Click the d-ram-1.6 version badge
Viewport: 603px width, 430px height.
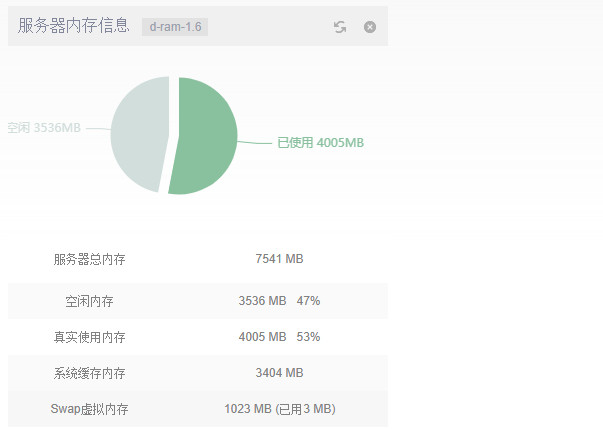[x=174, y=27]
